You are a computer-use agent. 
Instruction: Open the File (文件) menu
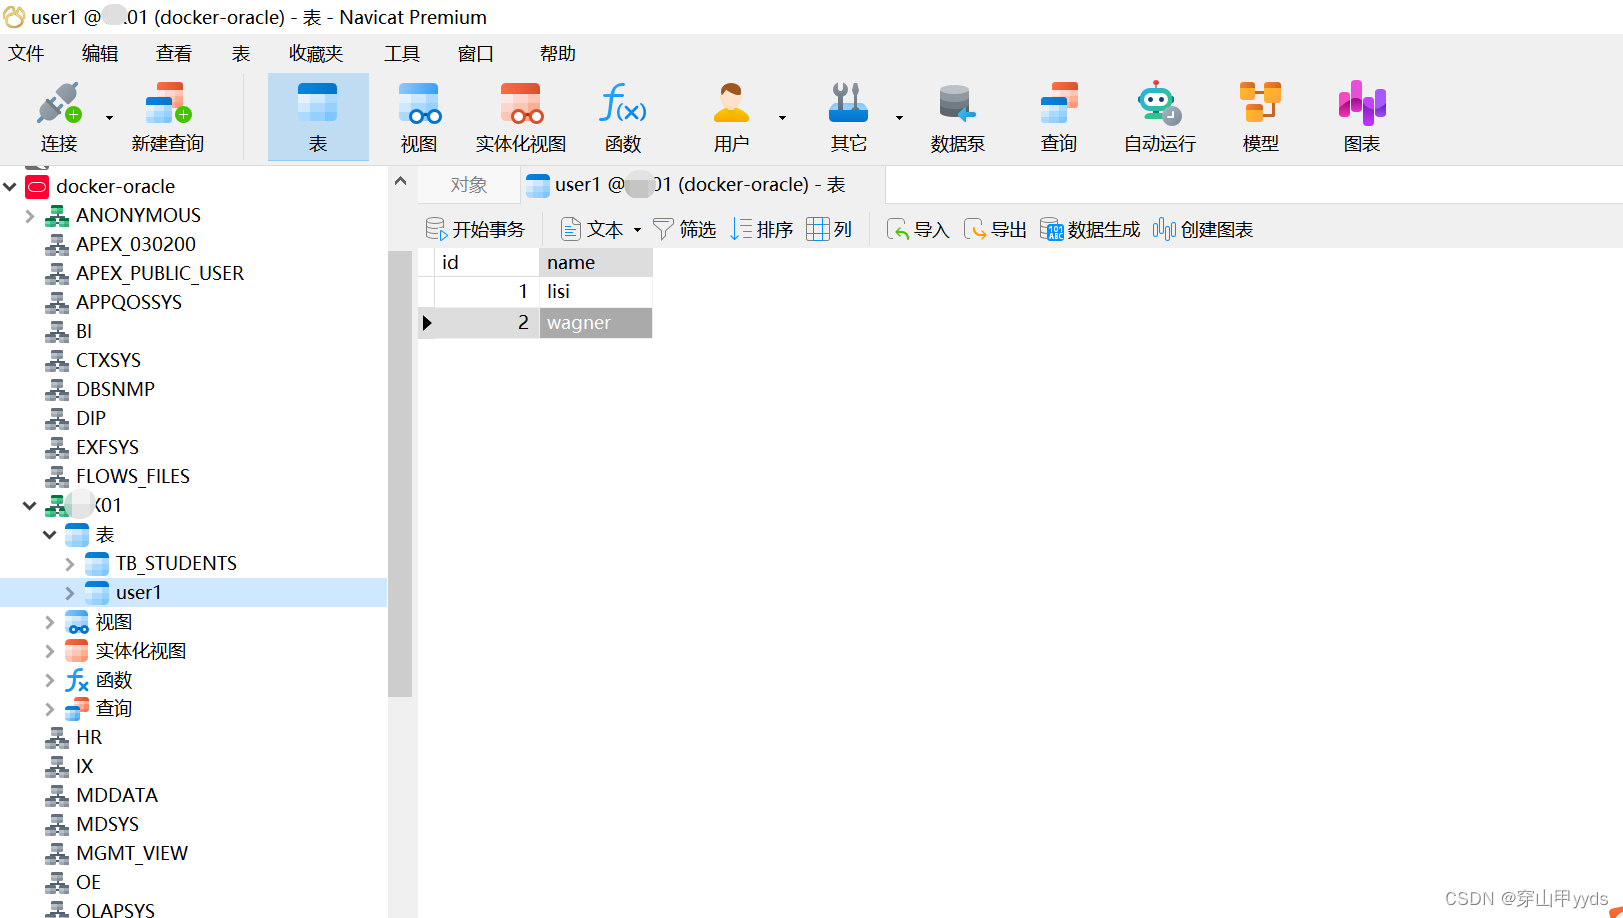click(26, 53)
